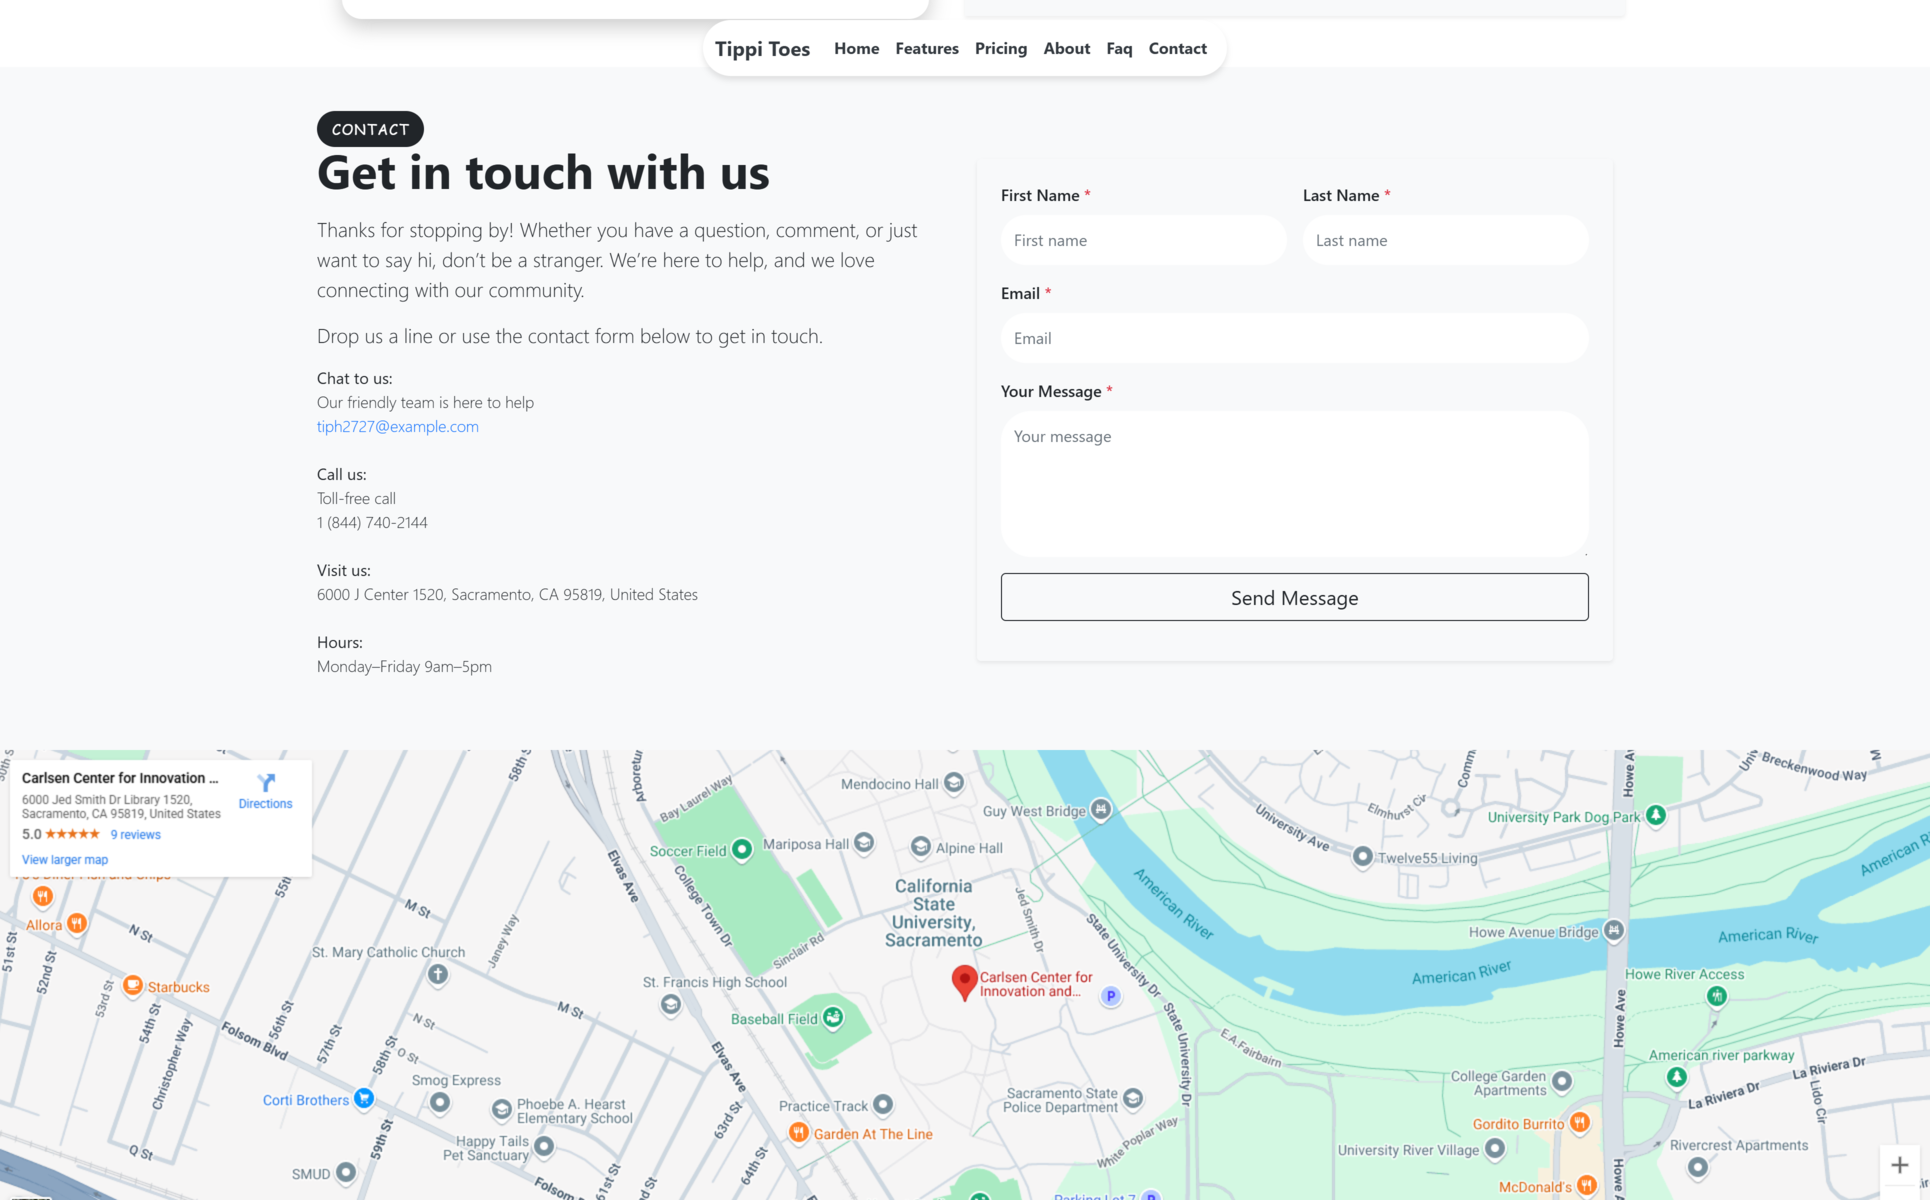The width and height of the screenshot is (1930, 1200).
Task: Click the blue parking P icon
Action: click(1110, 996)
